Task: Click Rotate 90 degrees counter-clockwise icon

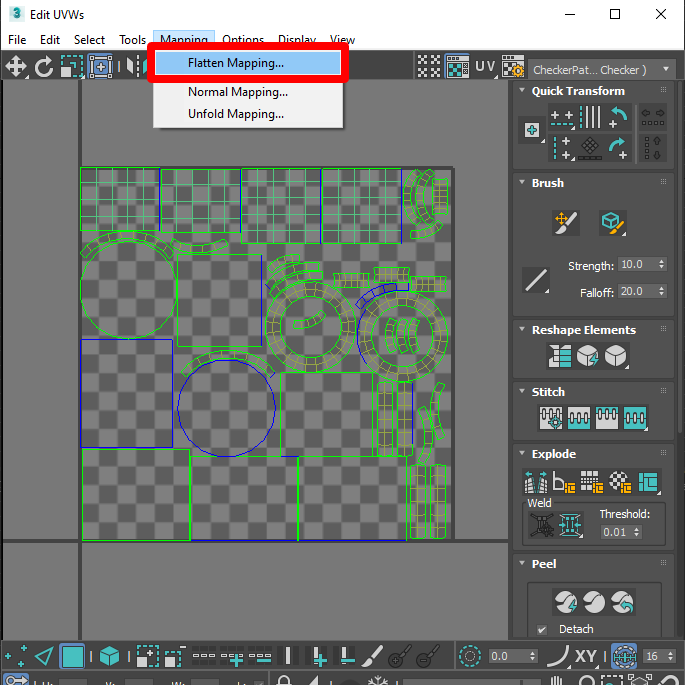Action: coord(618,118)
